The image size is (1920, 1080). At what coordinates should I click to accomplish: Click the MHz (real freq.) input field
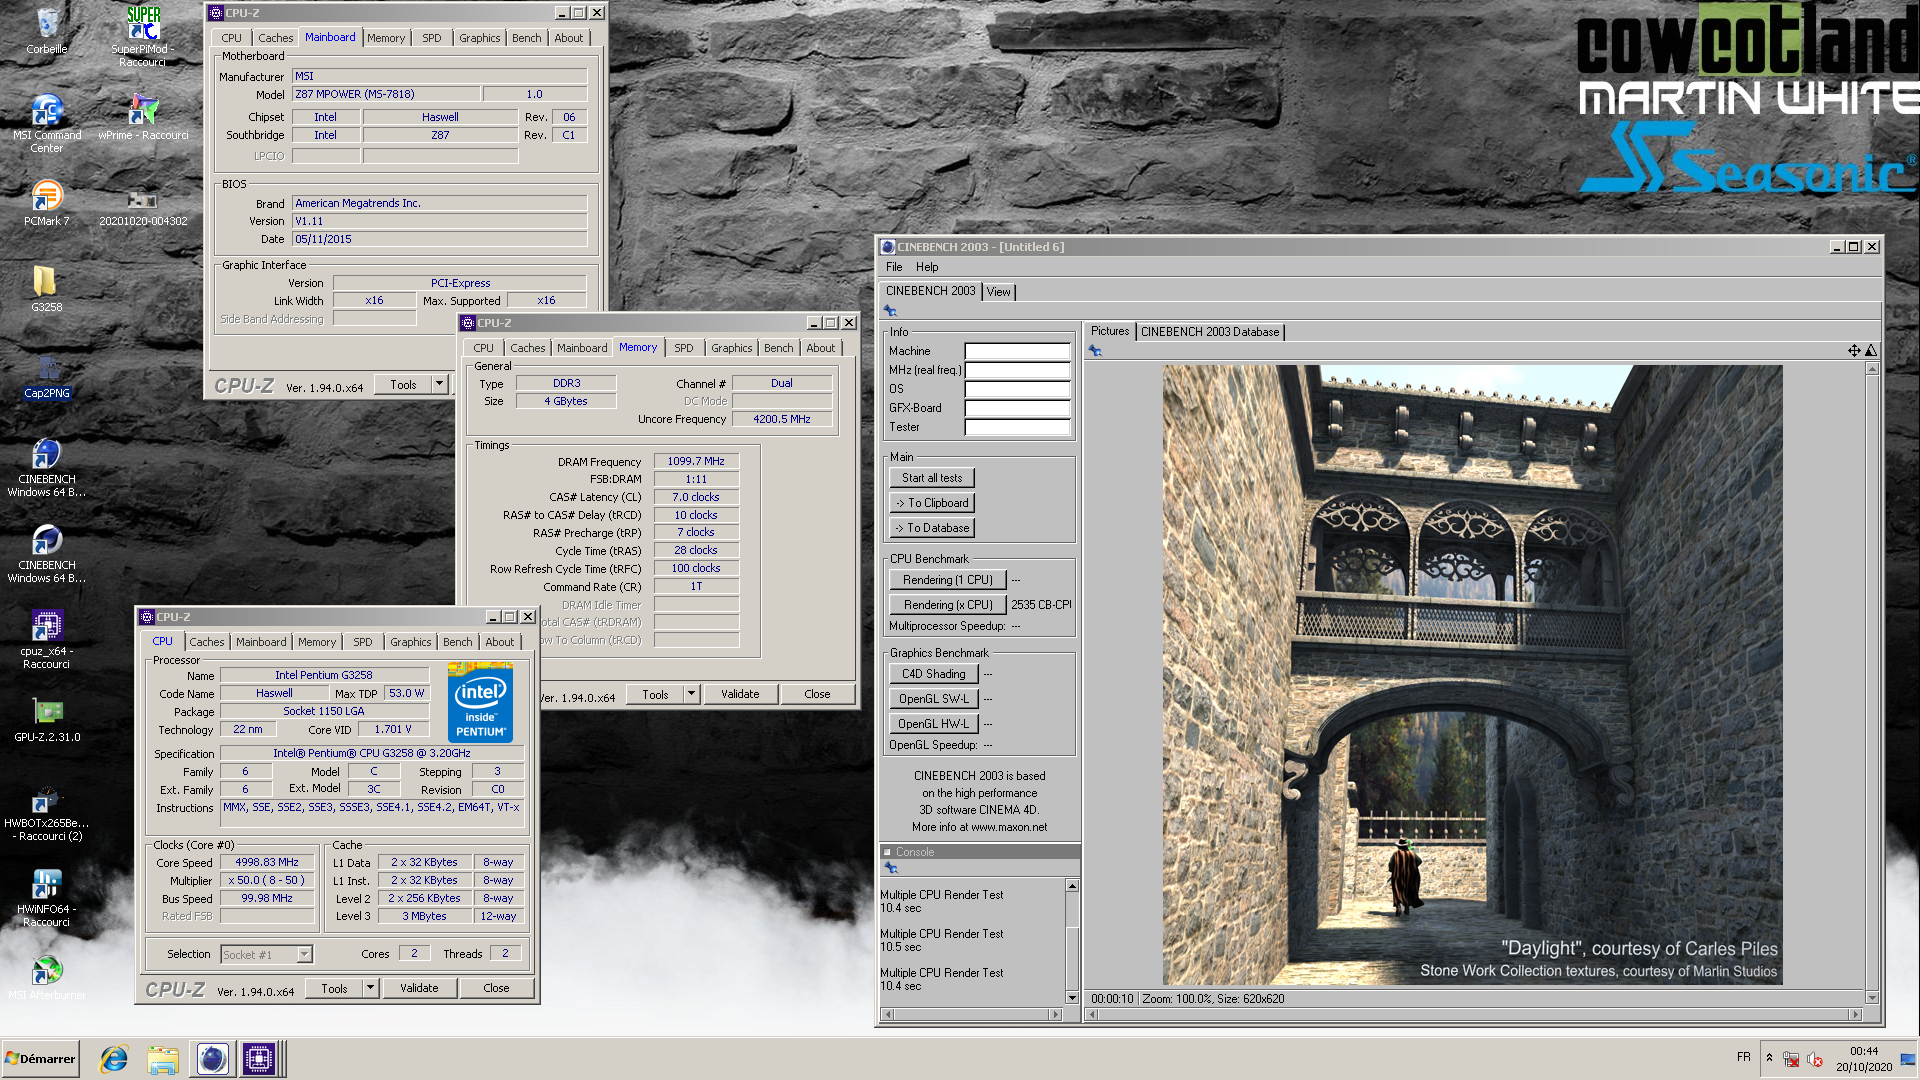1017,370
